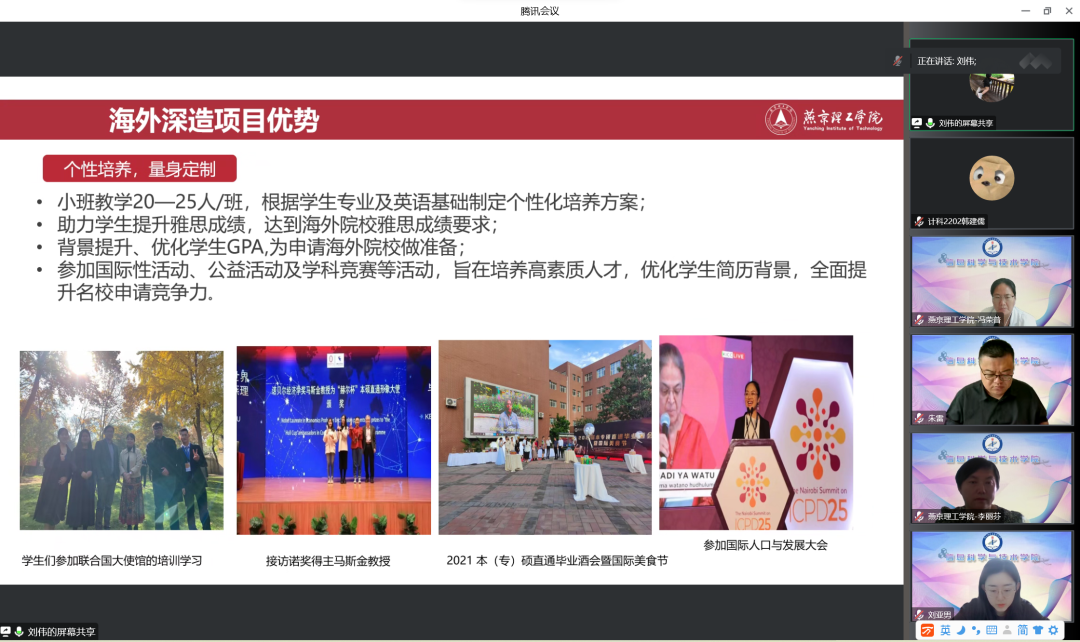The image size is (1080, 642).
Task: Click the IME user account icon
Action: (1007, 630)
